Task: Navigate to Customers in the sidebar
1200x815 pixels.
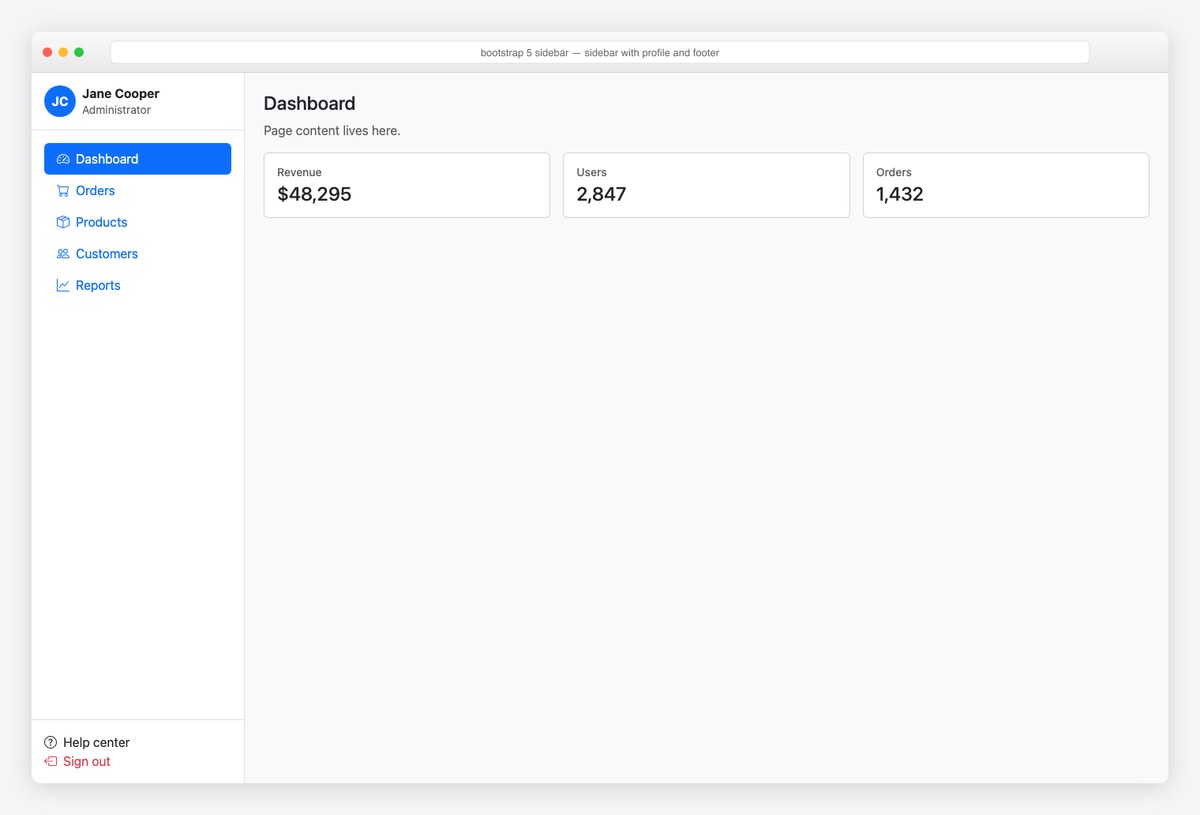Action: (x=138, y=254)
